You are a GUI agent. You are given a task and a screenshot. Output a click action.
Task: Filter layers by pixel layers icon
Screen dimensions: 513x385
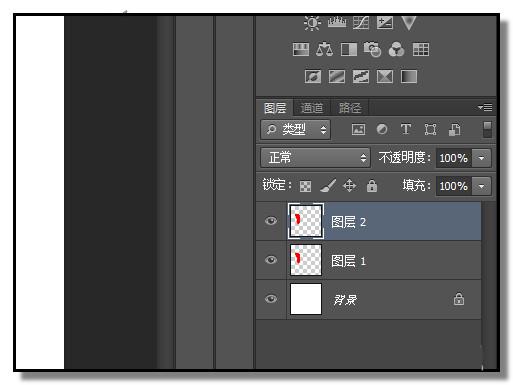click(x=358, y=129)
